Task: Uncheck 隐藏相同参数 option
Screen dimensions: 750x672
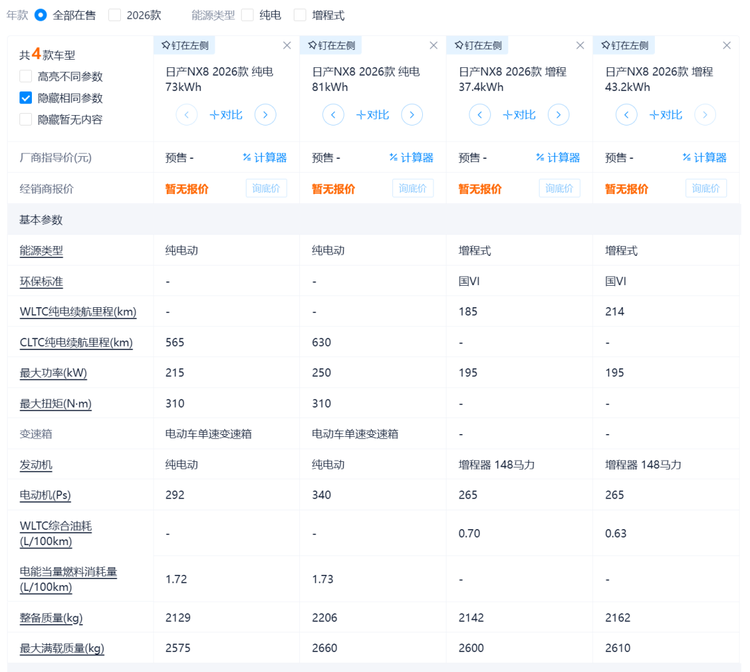Action: coord(26,98)
